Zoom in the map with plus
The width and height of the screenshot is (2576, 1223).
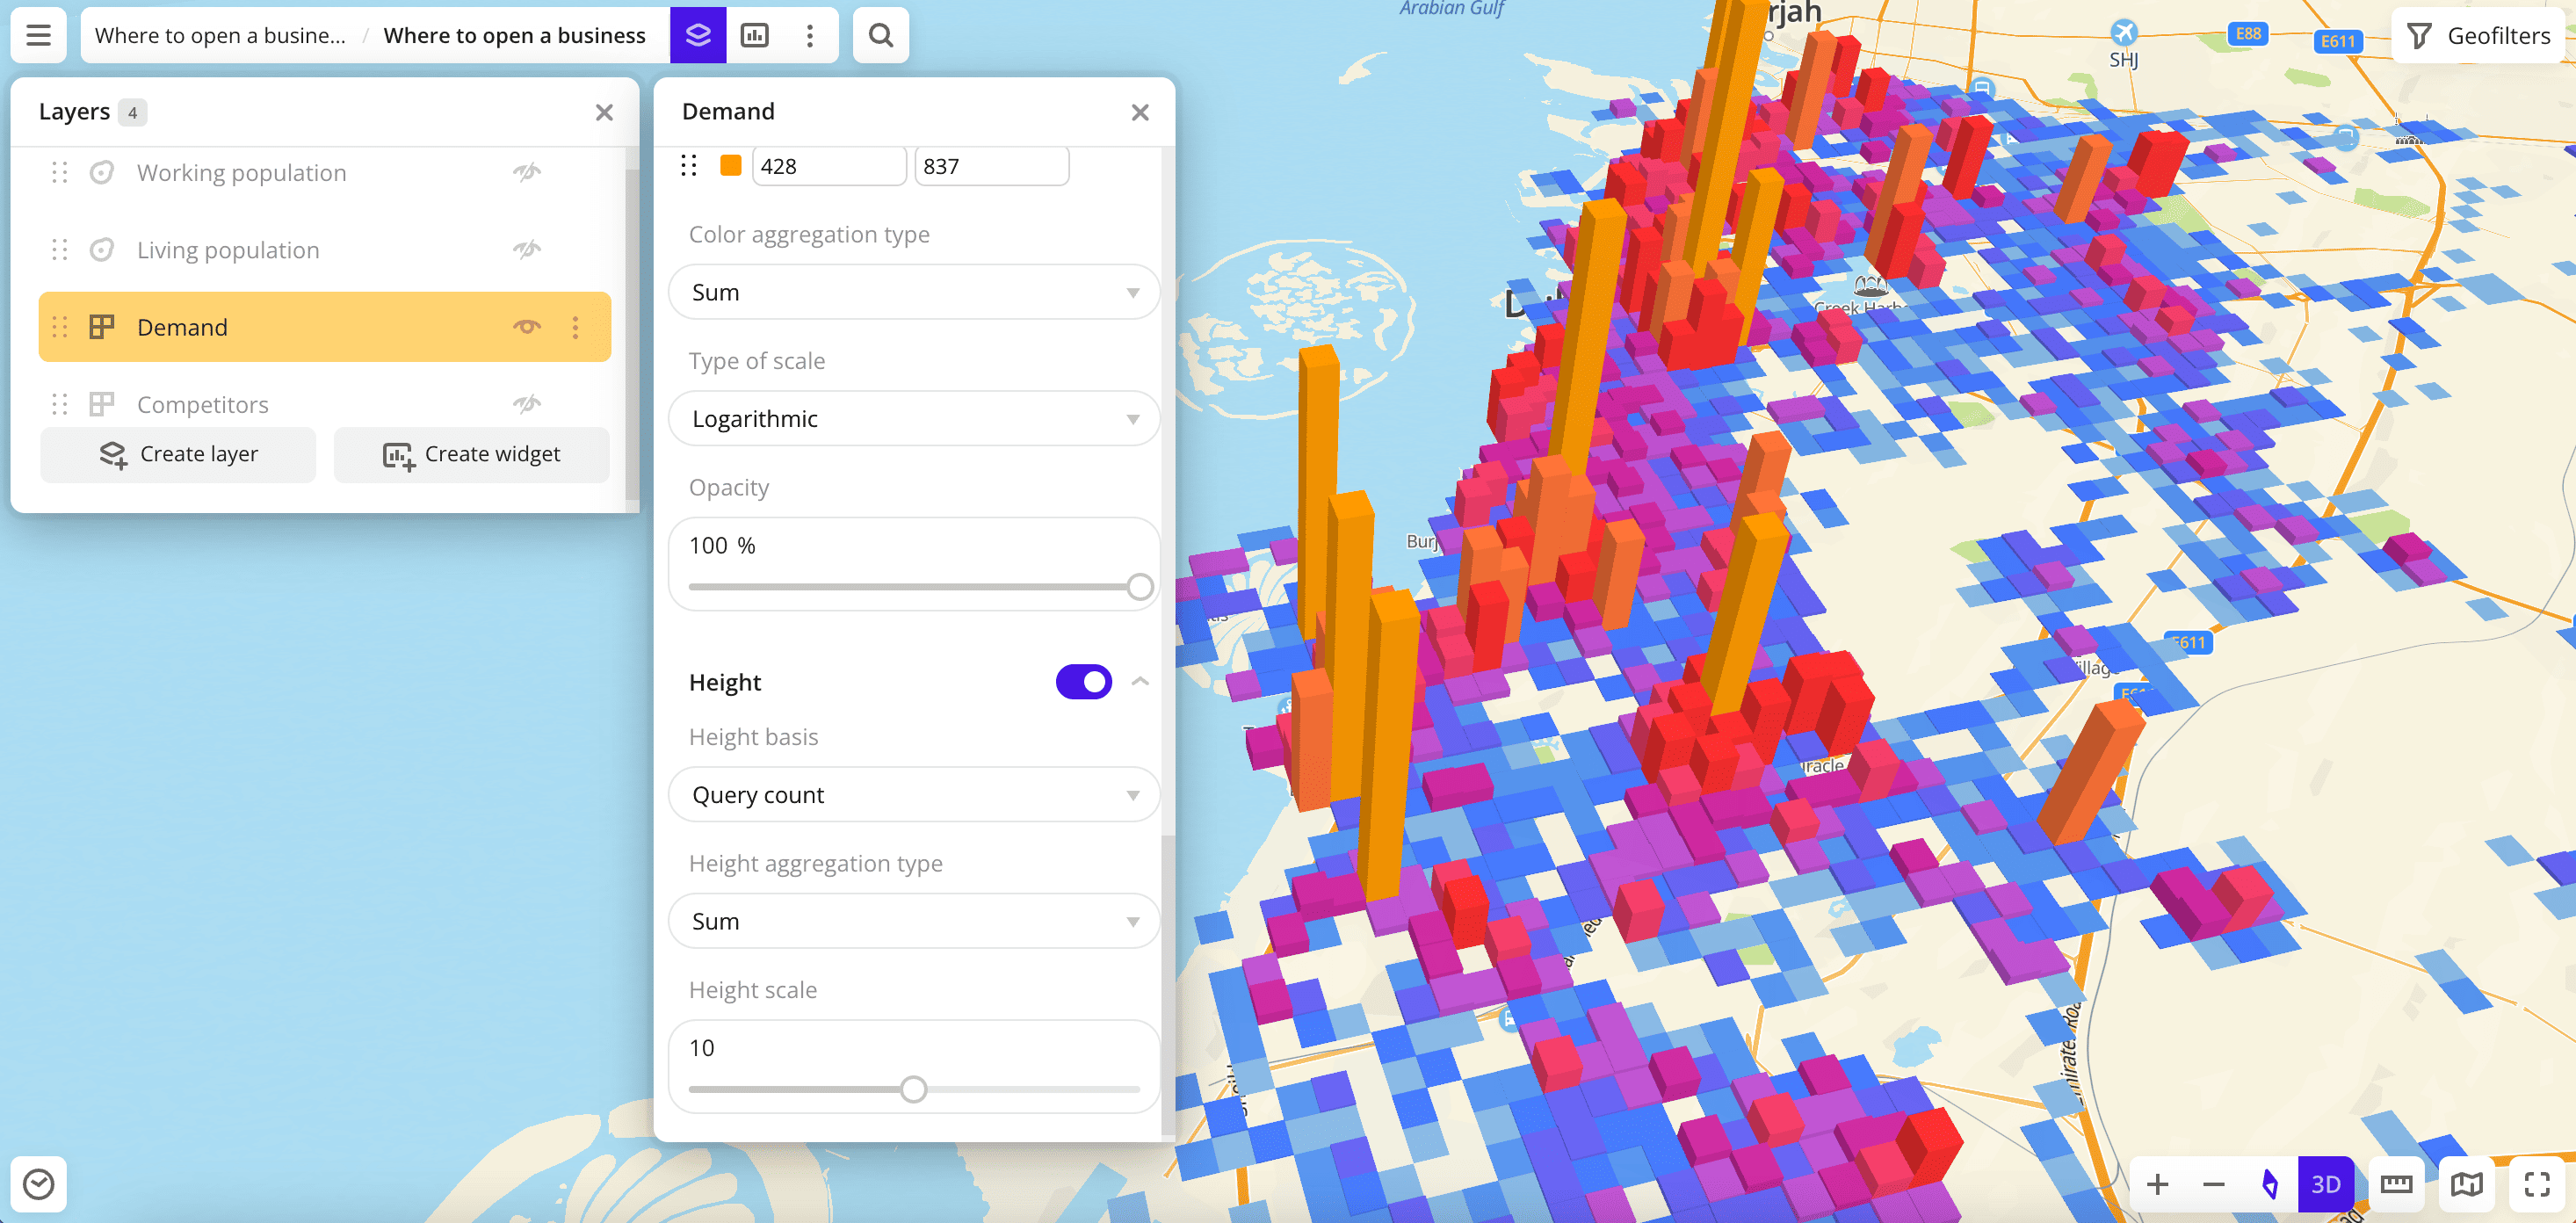[x=2157, y=1184]
